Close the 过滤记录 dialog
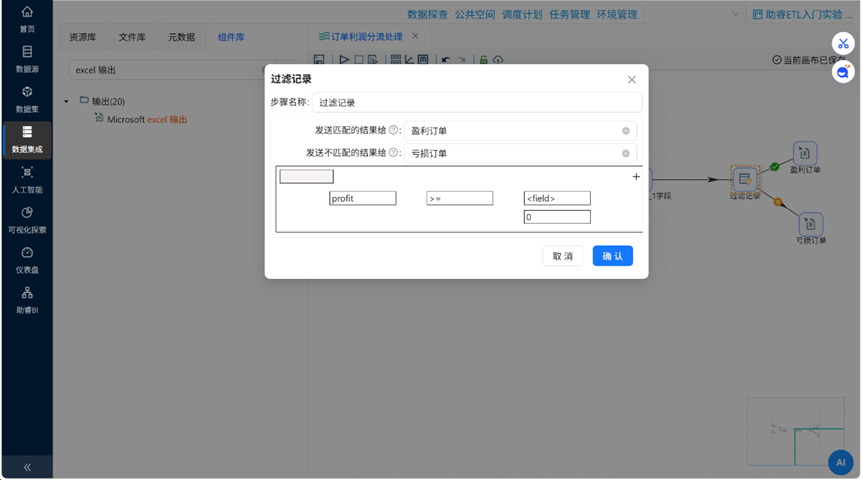 point(632,80)
